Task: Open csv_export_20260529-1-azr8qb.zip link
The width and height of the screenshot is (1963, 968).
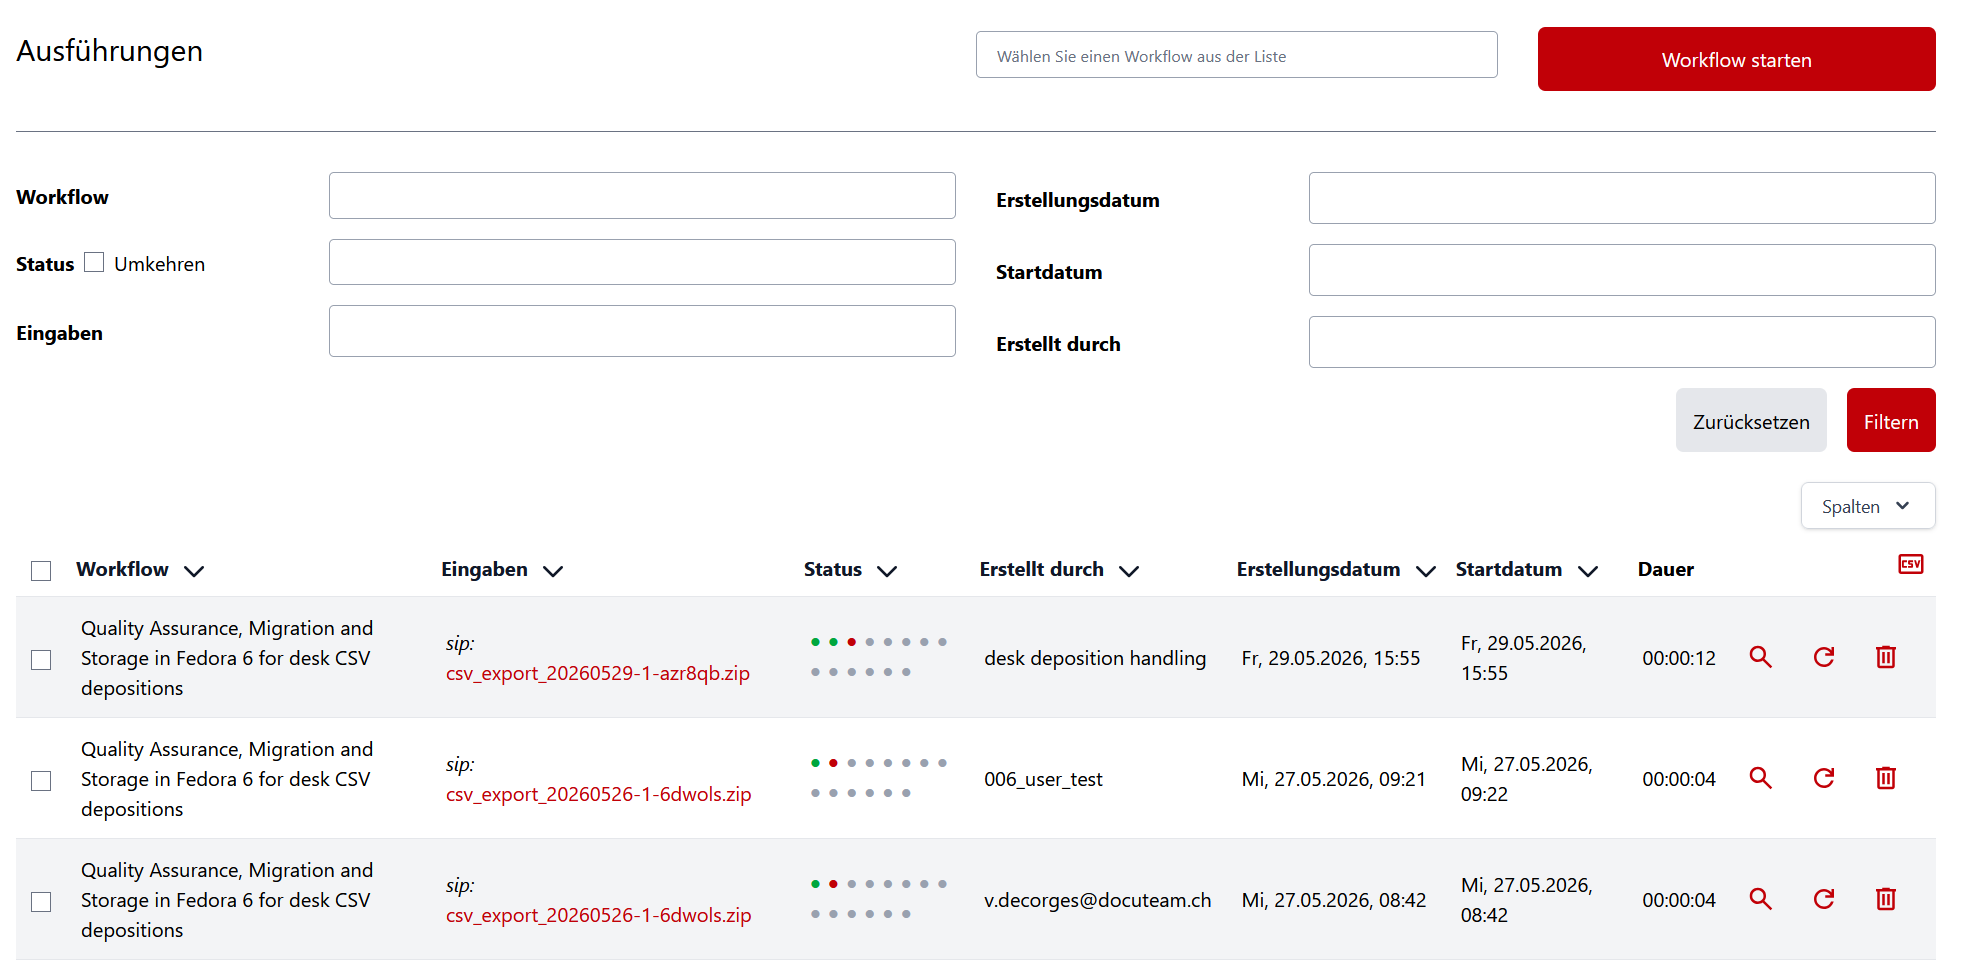Action: point(598,673)
